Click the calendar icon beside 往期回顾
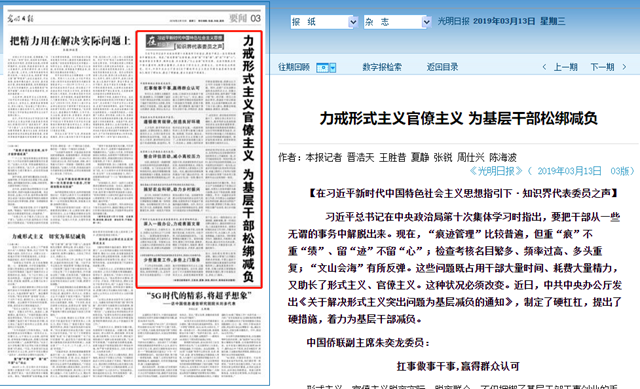The height and width of the screenshot is (389, 640). 322,67
